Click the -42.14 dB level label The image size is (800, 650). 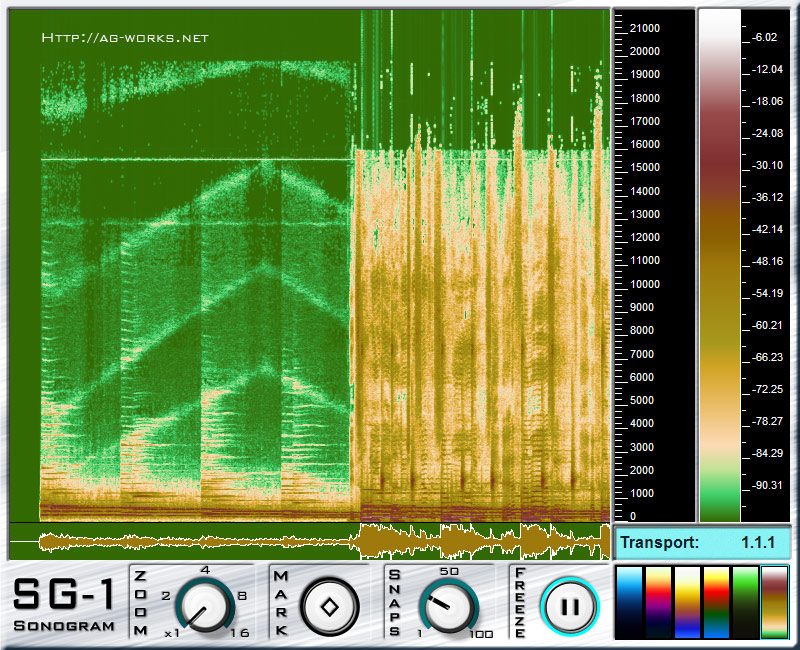point(767,229)
